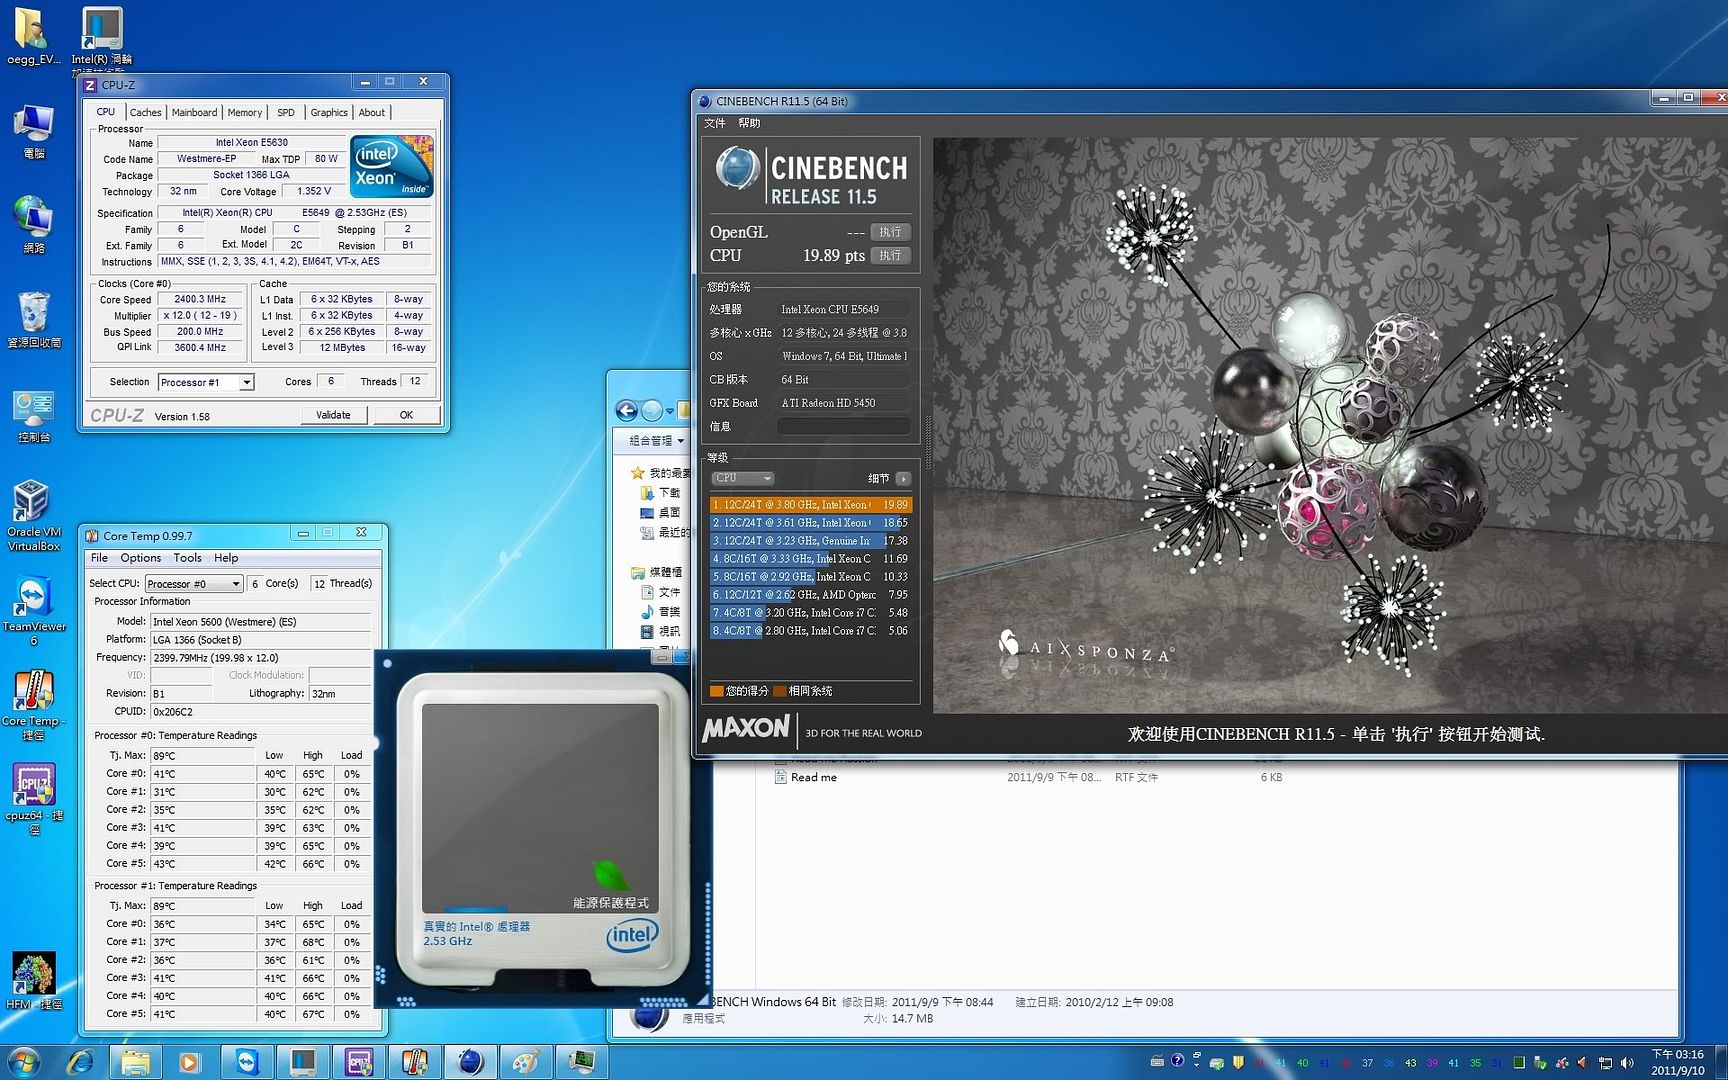
Task: Open the 電腦 desktop icon
Action: point(33,132)
